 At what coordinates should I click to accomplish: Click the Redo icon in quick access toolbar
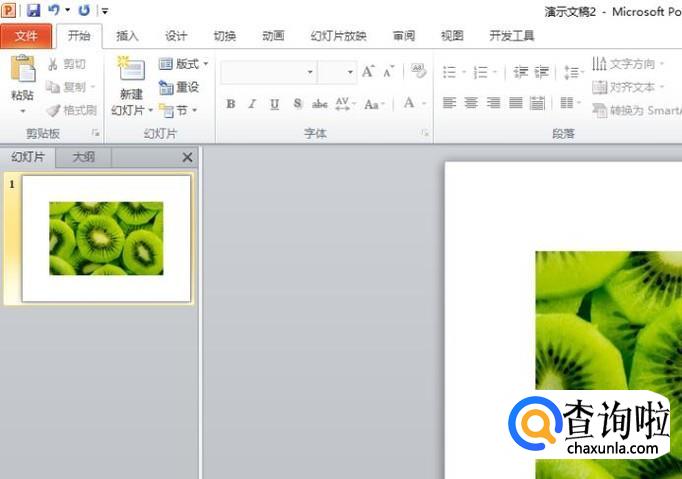(x=84, y=10)
